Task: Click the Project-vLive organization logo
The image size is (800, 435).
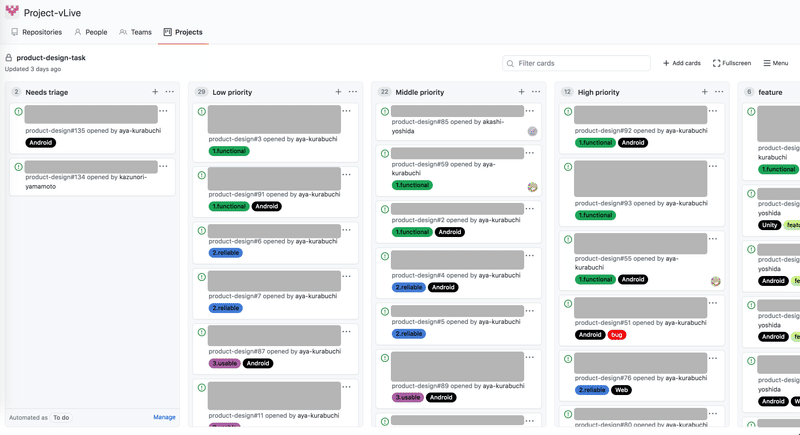Action: (x=12, y=11)
